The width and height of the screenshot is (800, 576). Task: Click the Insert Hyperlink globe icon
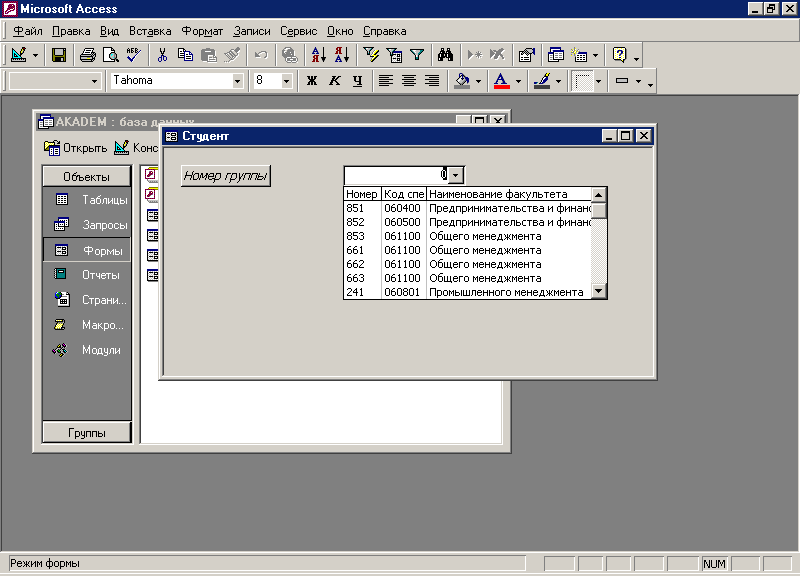[289, 55]
